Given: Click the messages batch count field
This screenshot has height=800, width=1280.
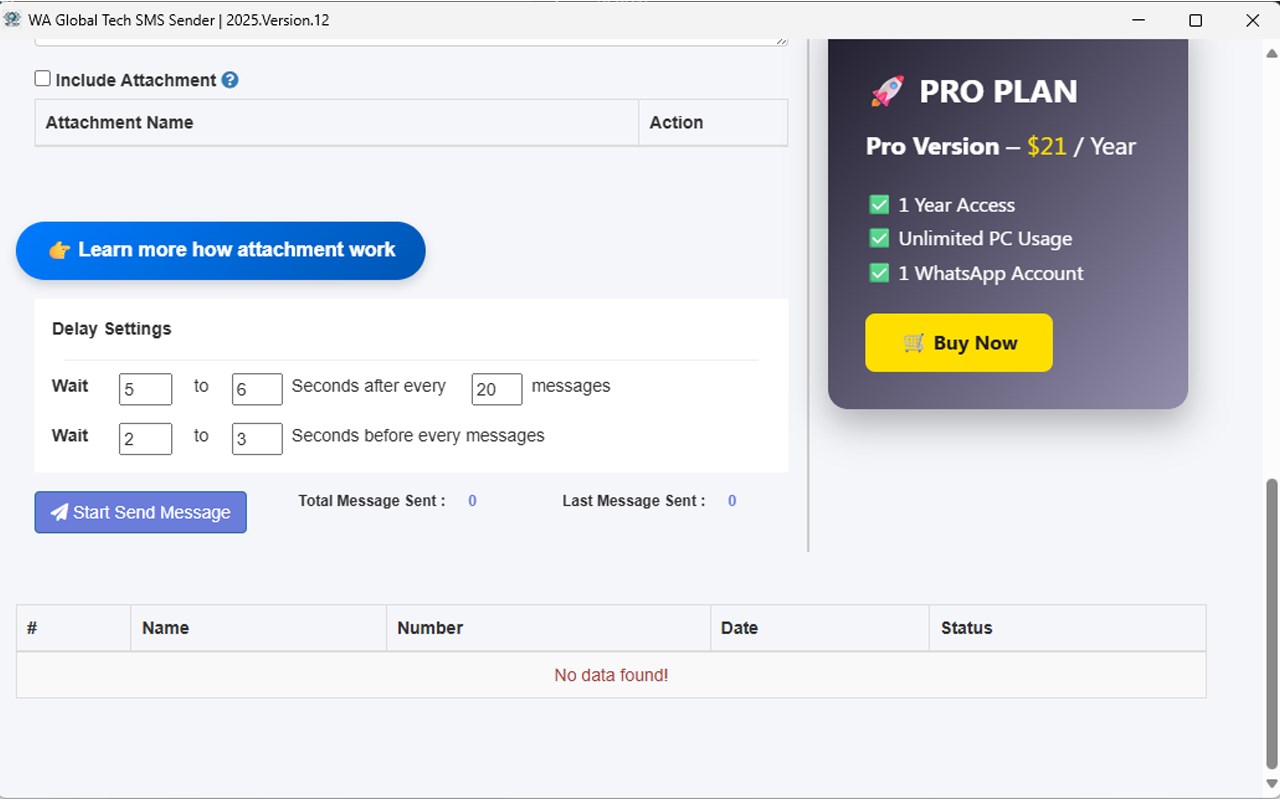Looking at the screenshot, I should 496,389.
